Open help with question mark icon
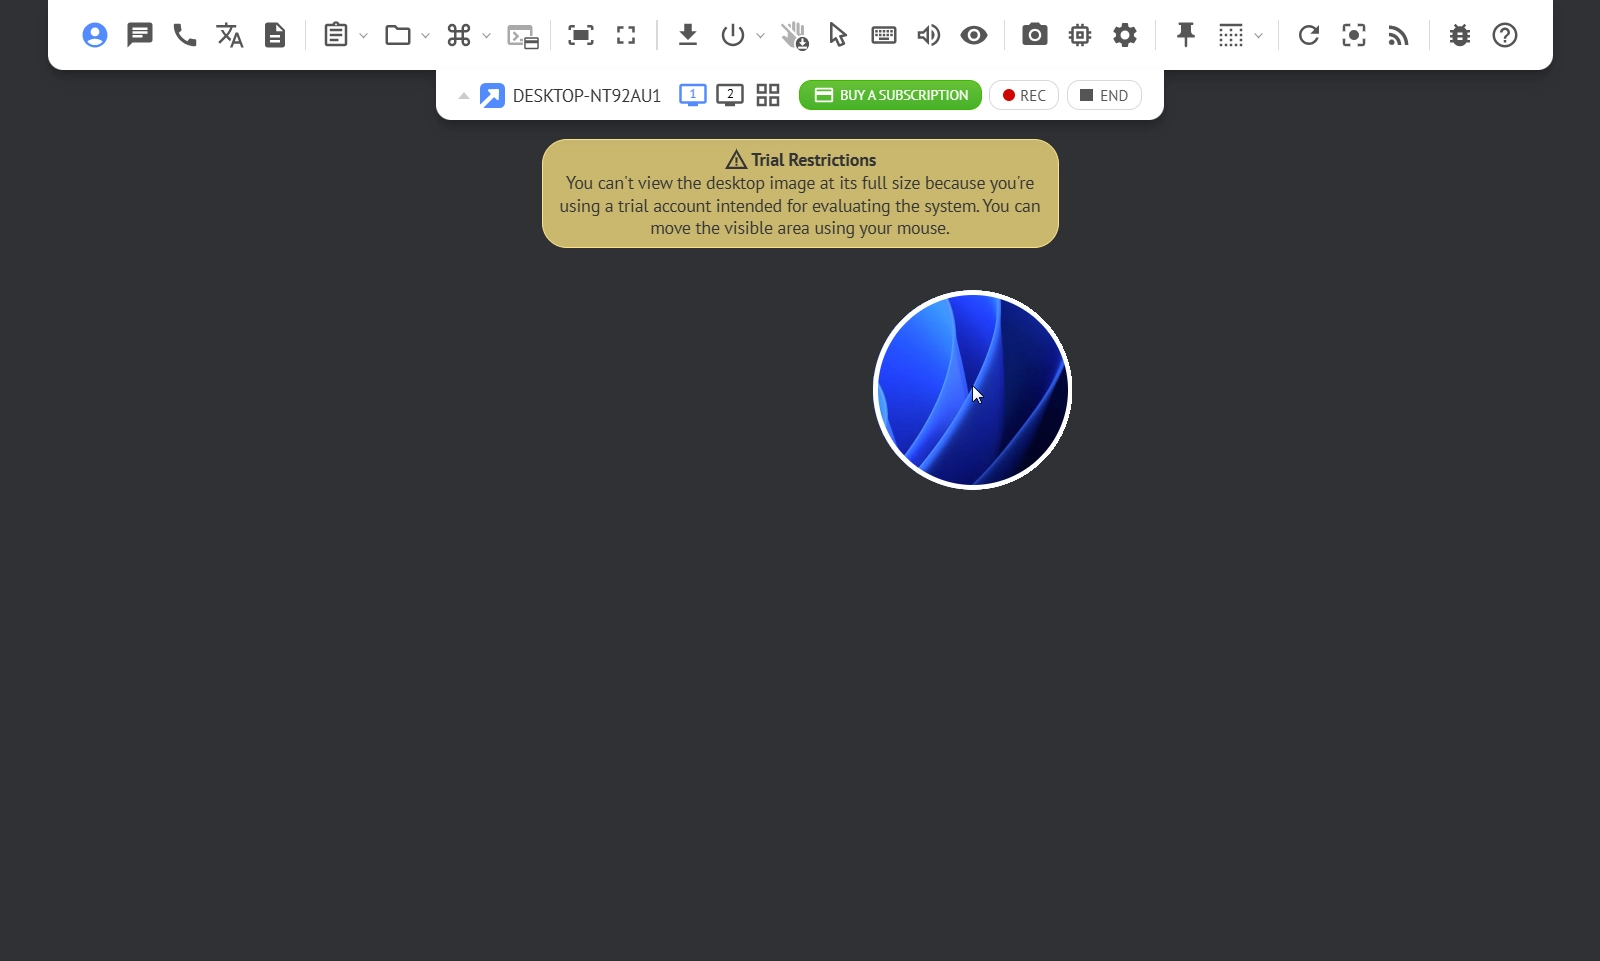This screenshot has height=961, width=1600. (1505, 36)
